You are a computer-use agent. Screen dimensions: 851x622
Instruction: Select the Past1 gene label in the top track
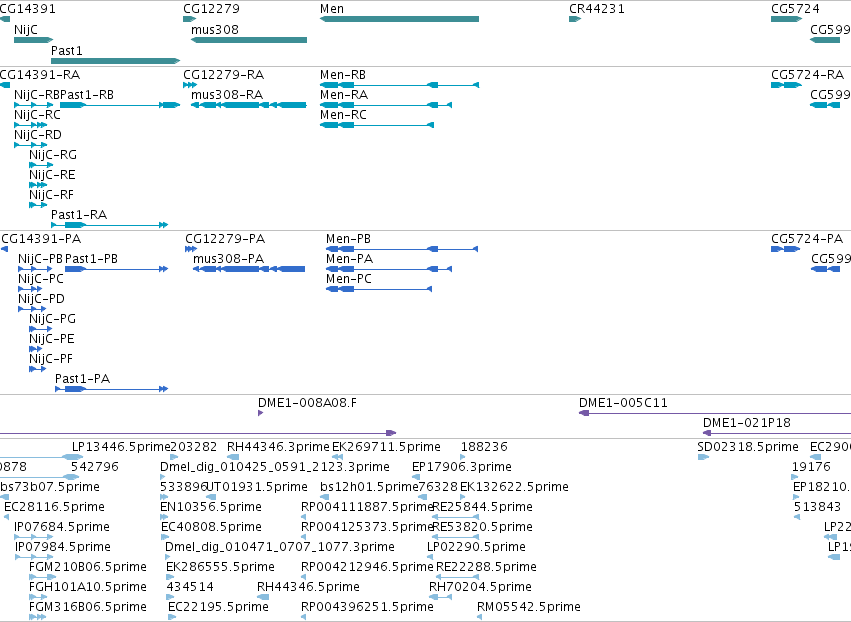point(66,50)
